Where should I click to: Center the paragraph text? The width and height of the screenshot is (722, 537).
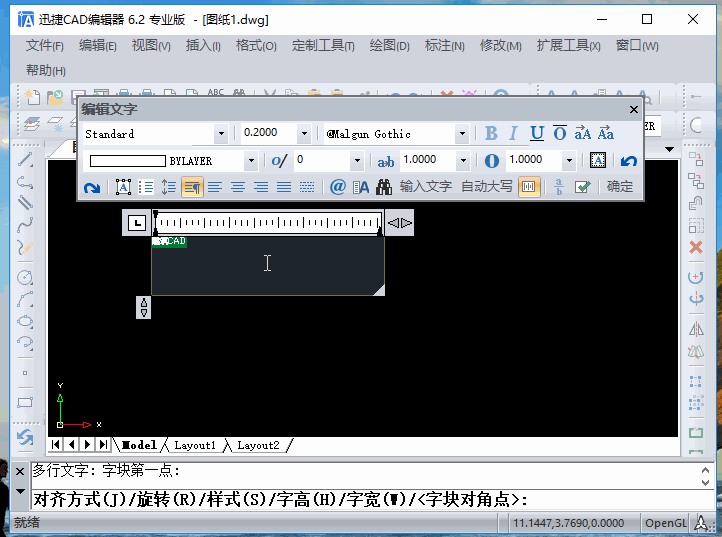pyautogui.click(x=238, y=187)
